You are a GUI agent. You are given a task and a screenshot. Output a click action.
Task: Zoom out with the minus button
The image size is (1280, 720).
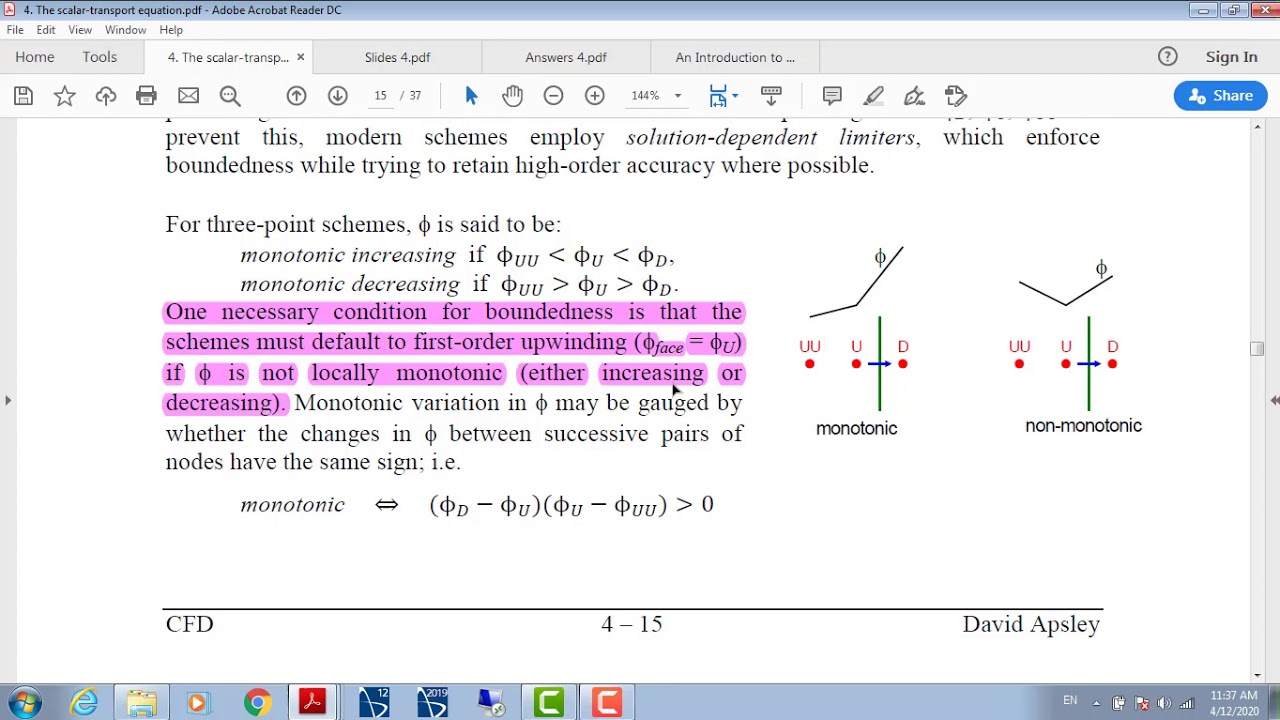point(553,96)
